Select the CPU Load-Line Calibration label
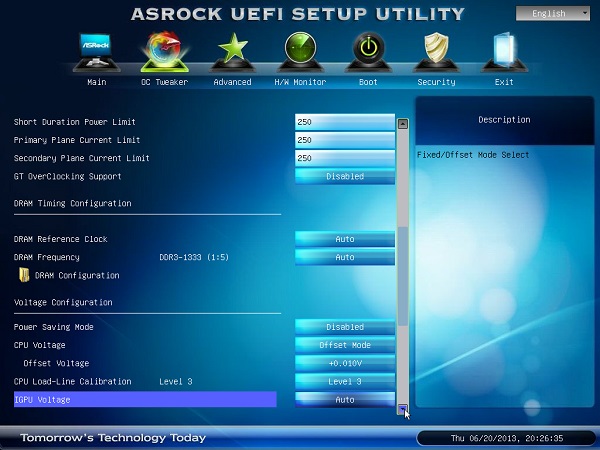 (x=72, y=382)
